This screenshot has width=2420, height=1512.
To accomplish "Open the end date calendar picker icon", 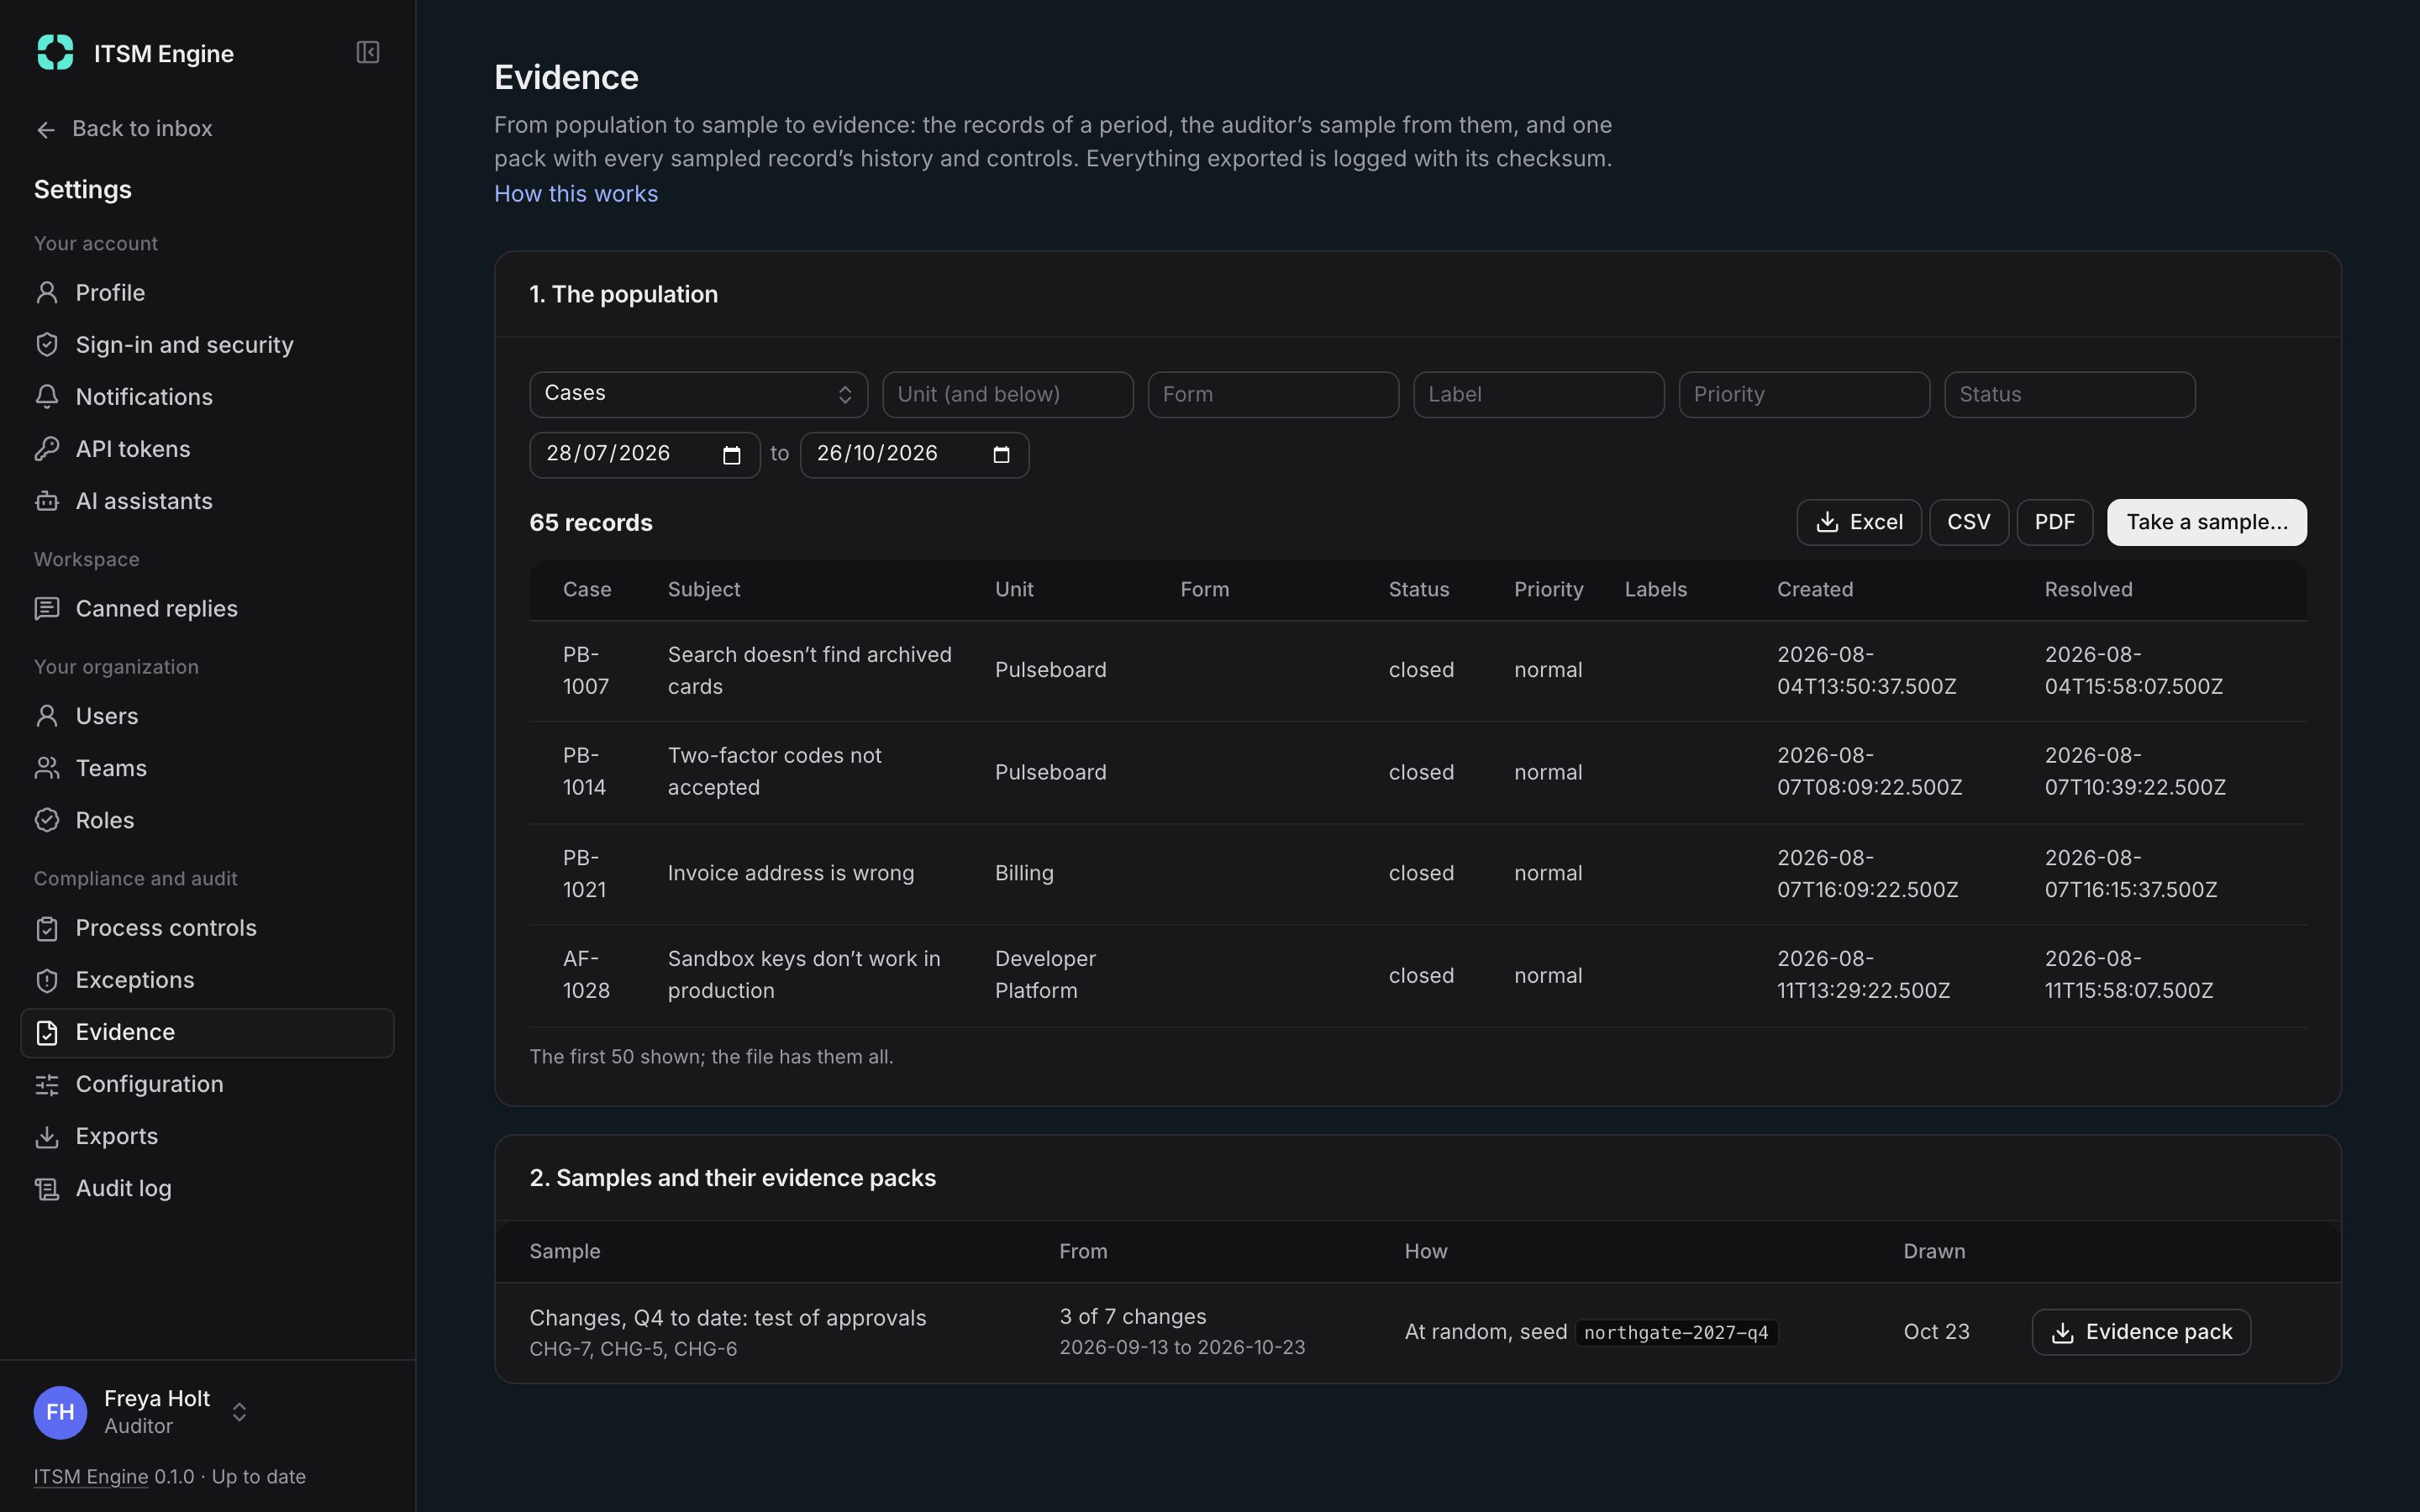I will [1001, 455].
